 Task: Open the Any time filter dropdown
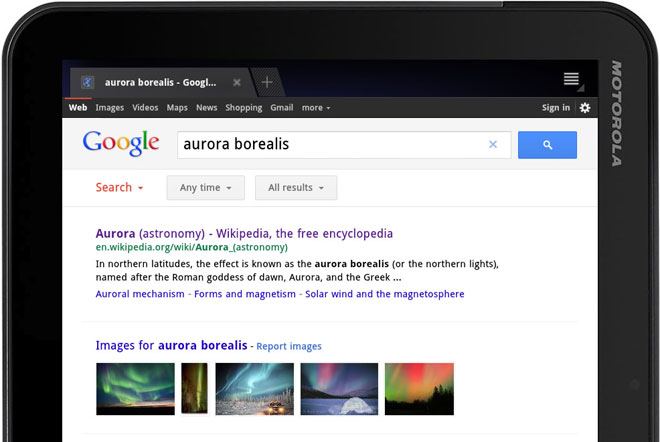coord(206,188)
